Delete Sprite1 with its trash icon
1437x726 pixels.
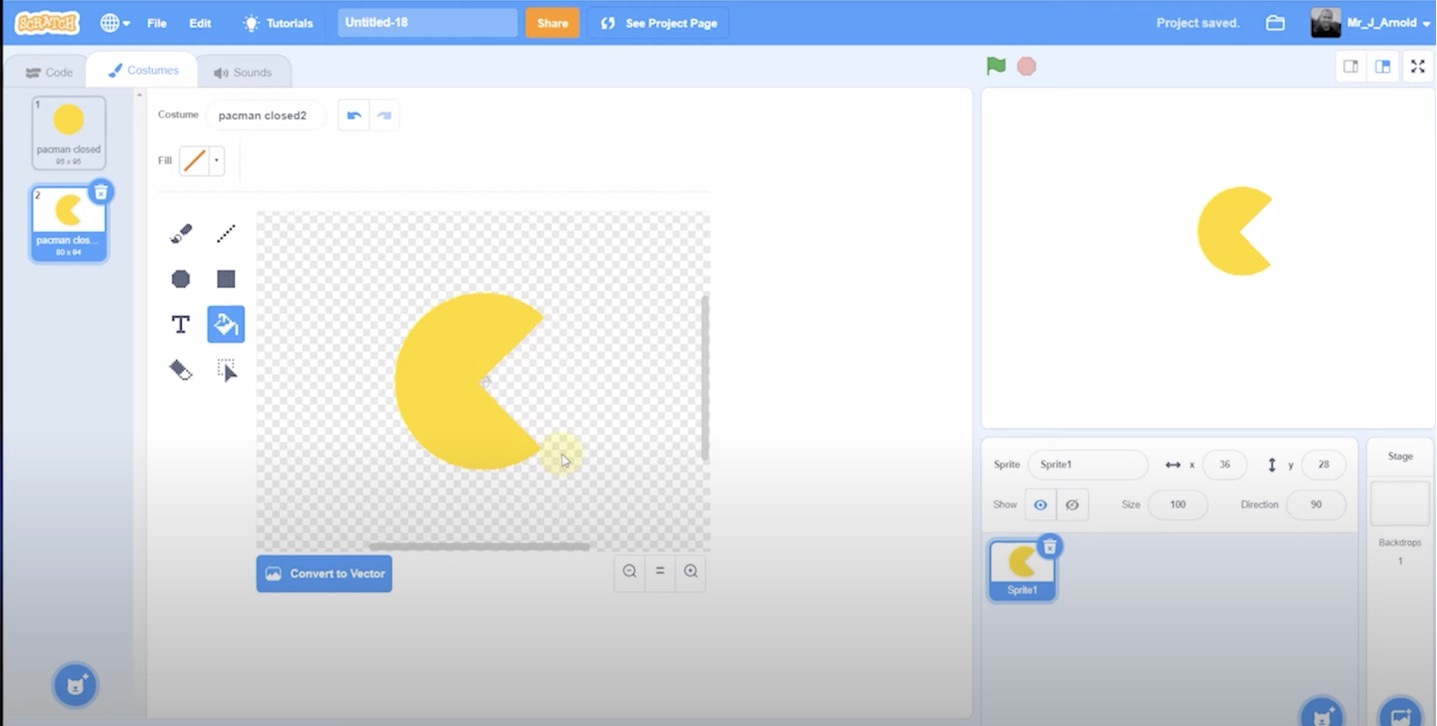(1049, 546)
